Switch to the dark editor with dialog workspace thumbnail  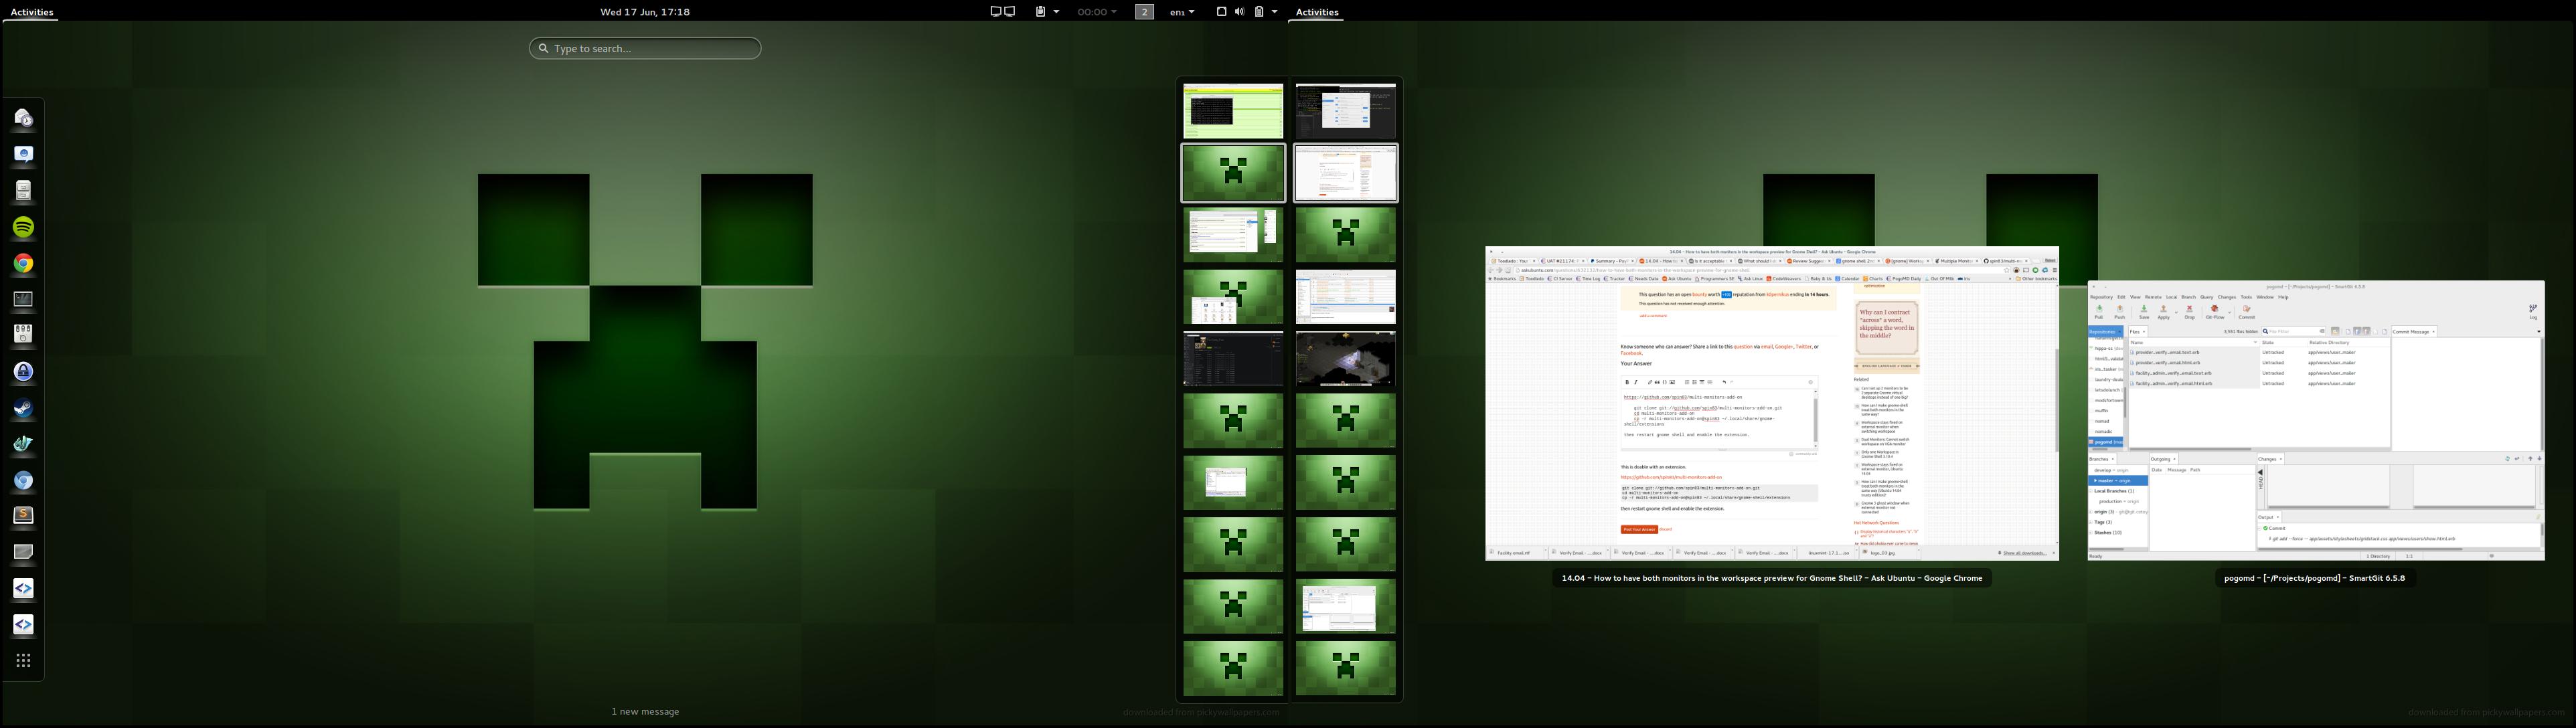click(1345, 111)
